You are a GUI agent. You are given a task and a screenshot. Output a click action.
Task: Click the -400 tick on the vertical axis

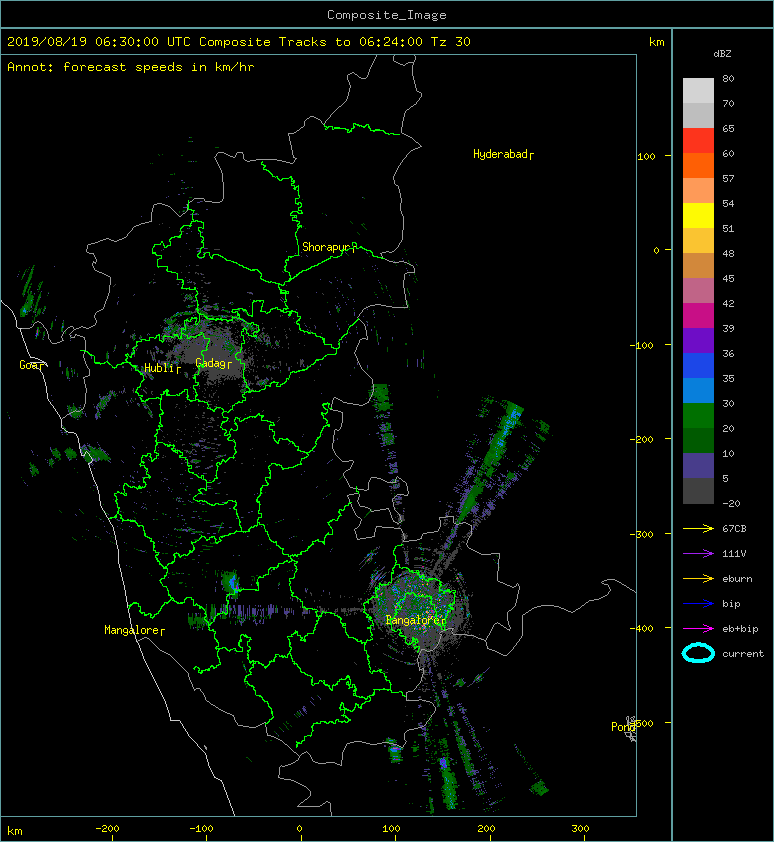[642, 628]
